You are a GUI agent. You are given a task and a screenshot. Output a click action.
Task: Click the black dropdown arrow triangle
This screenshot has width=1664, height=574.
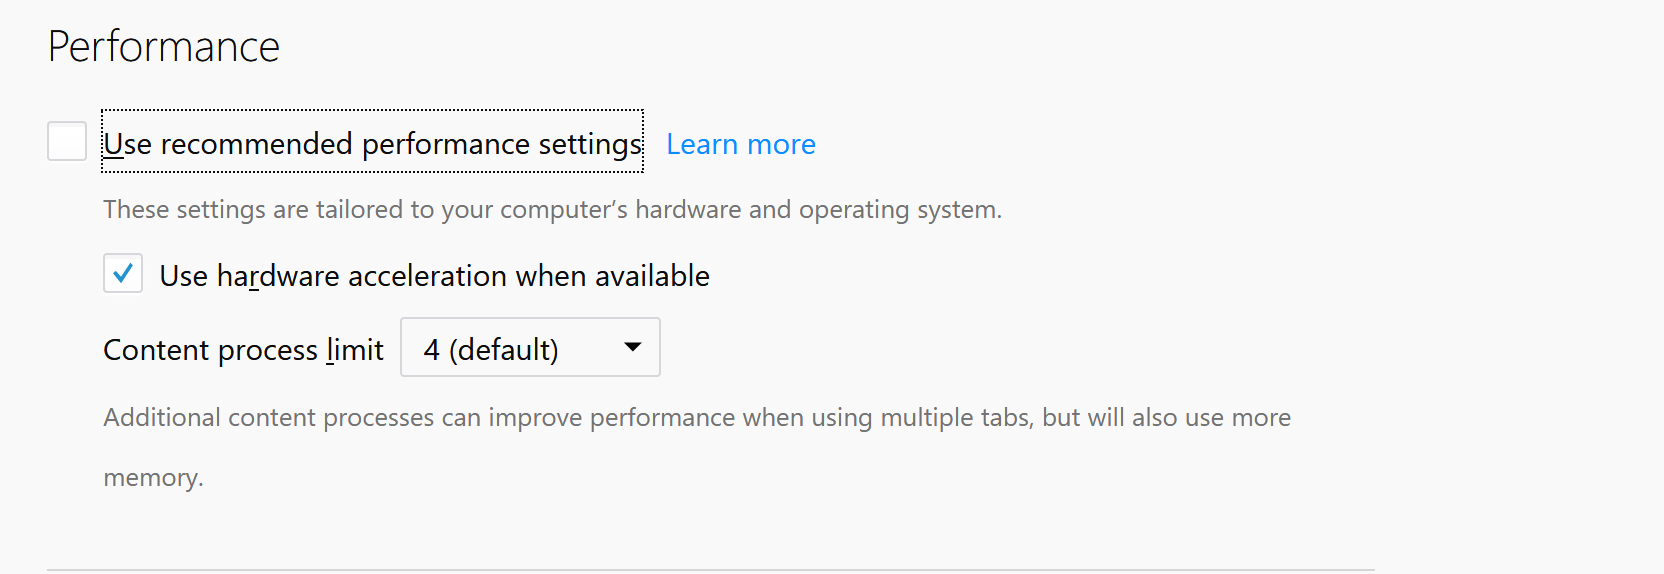pos(632,347)
